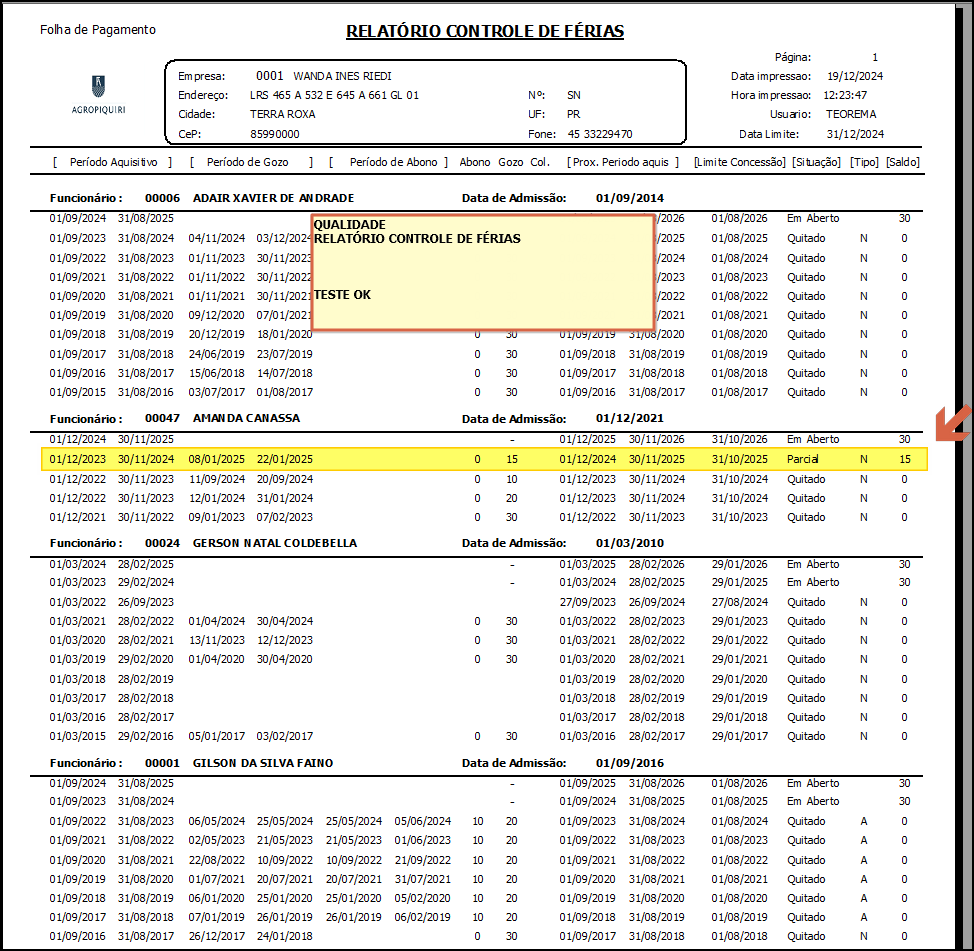This screenshot has height=951, width=974.
Task: Click the Situação column header
Action: pyautogui.click(x=816, y=162)
